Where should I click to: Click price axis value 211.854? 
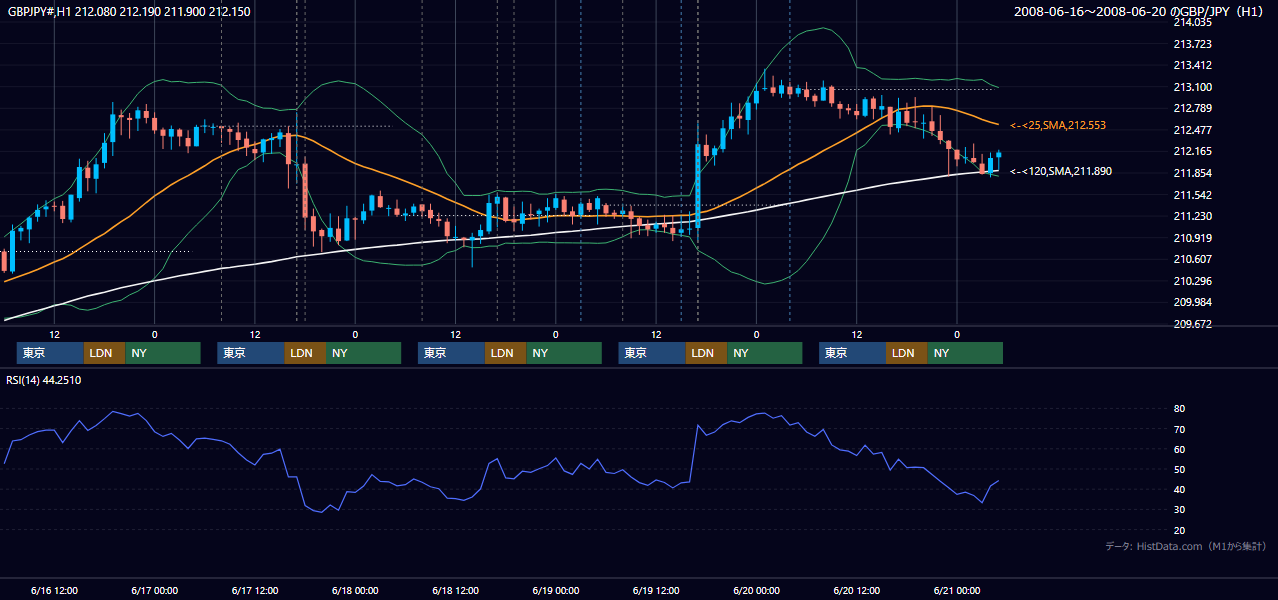pyautogui.click(x=1192, y=173)
